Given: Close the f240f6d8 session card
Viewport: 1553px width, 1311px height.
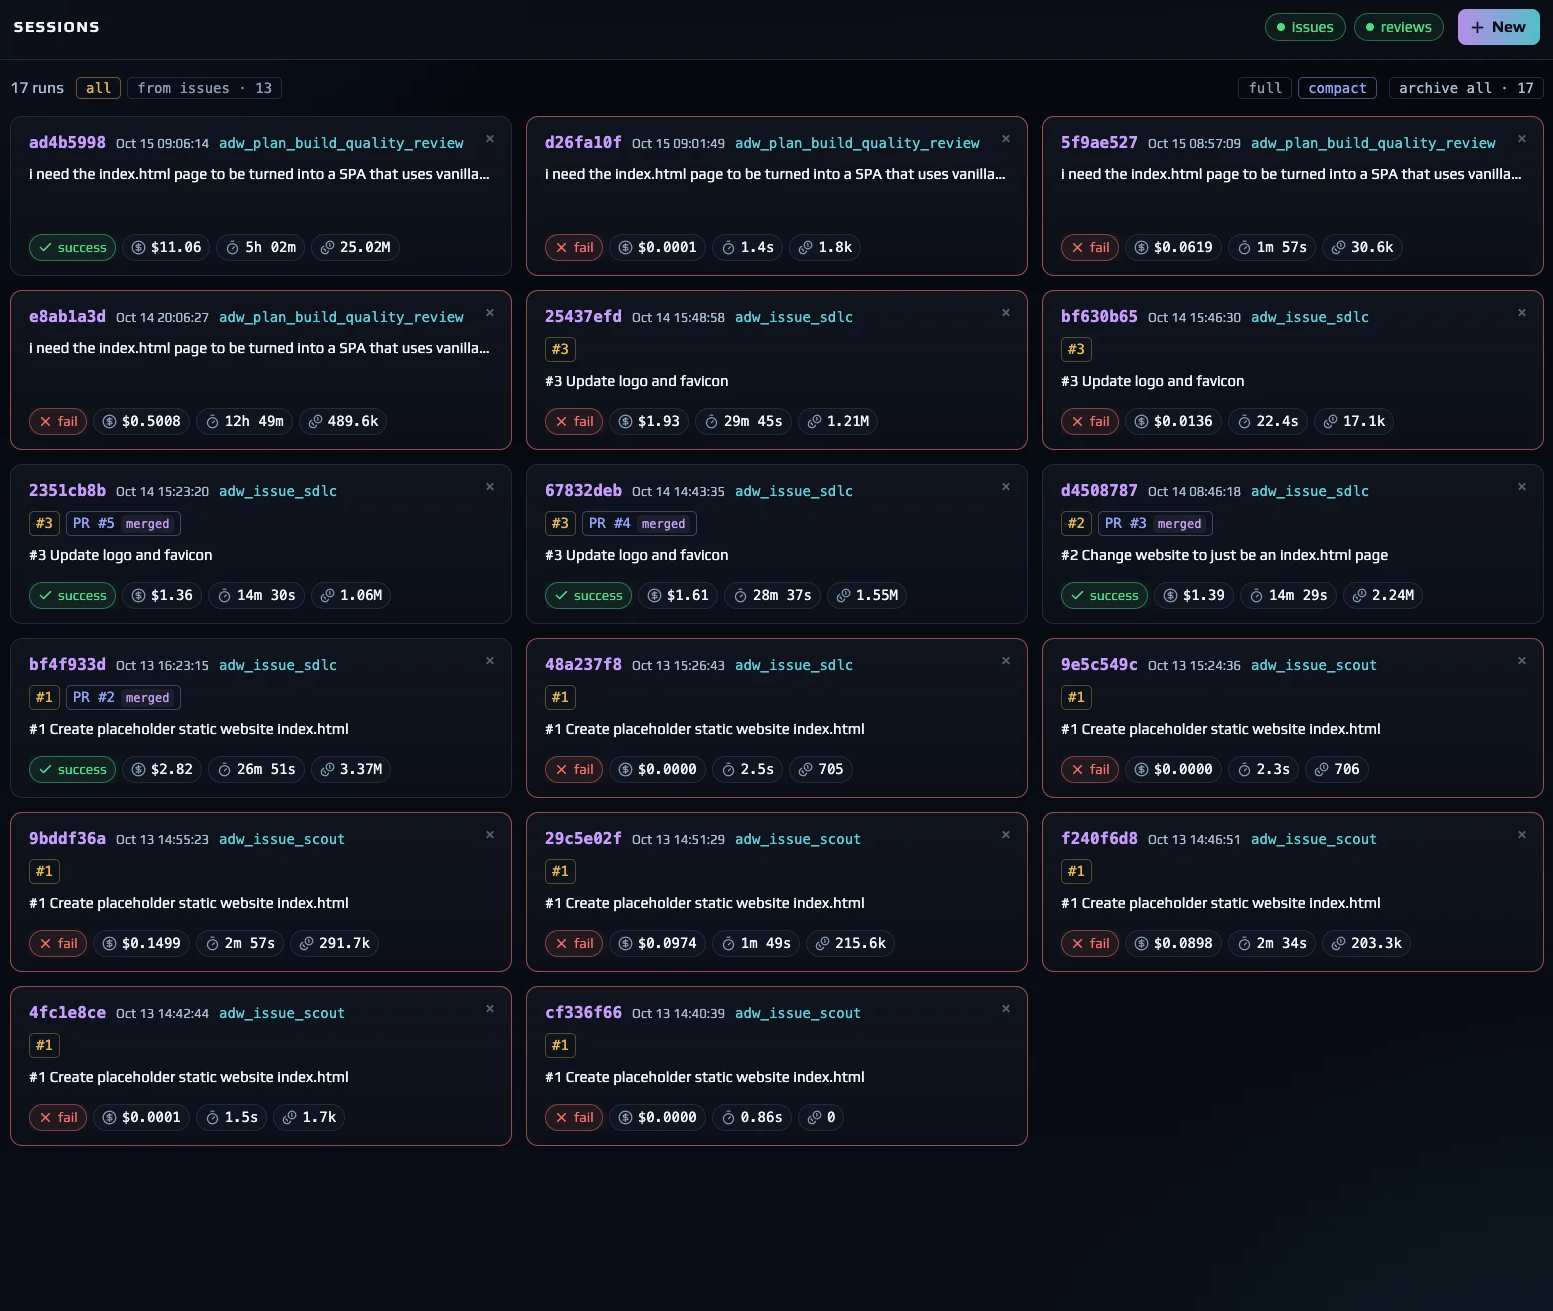Looking at the screenshot, I should point(1522,835).
